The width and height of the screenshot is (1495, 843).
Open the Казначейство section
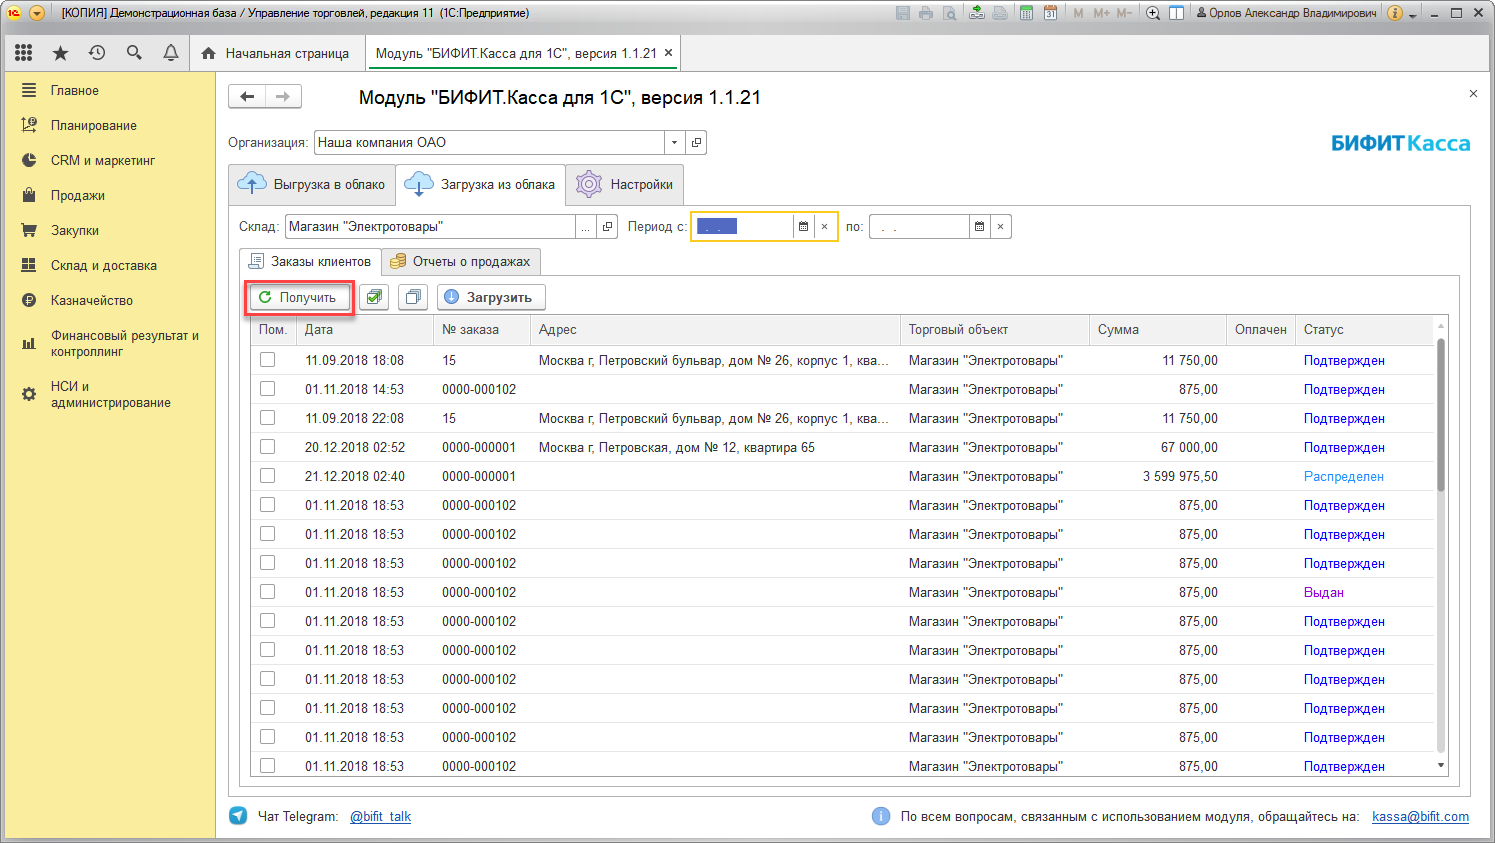[92, 300]
